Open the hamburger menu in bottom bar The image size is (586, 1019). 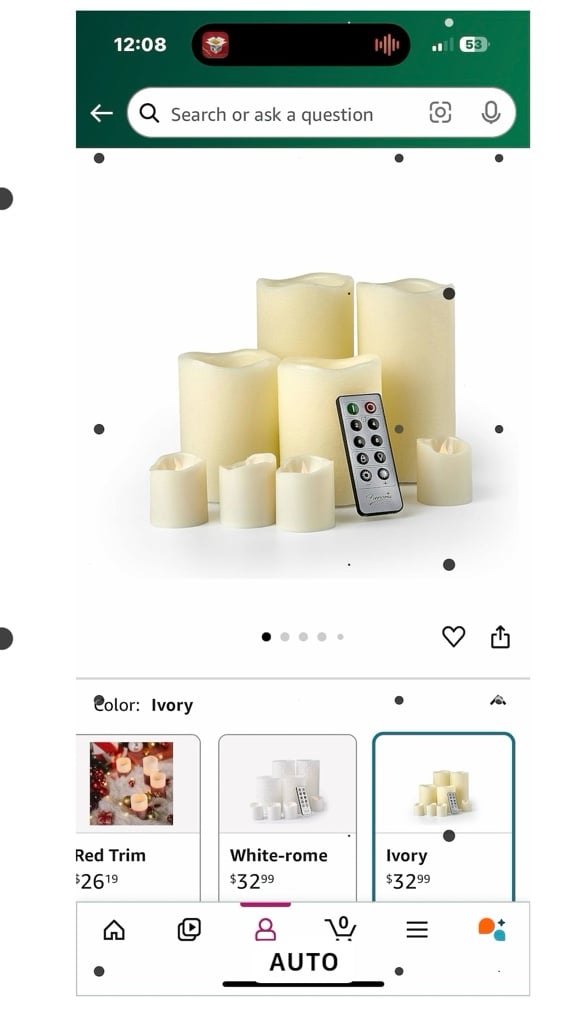click(417, 929)
